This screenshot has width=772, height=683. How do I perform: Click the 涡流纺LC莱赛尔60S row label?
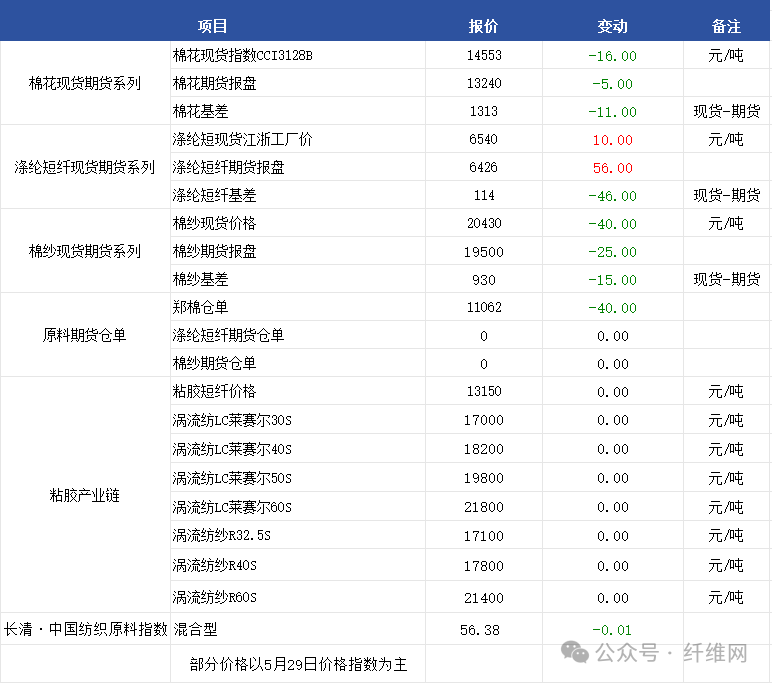pyautogui.click(x=232, y=507)
